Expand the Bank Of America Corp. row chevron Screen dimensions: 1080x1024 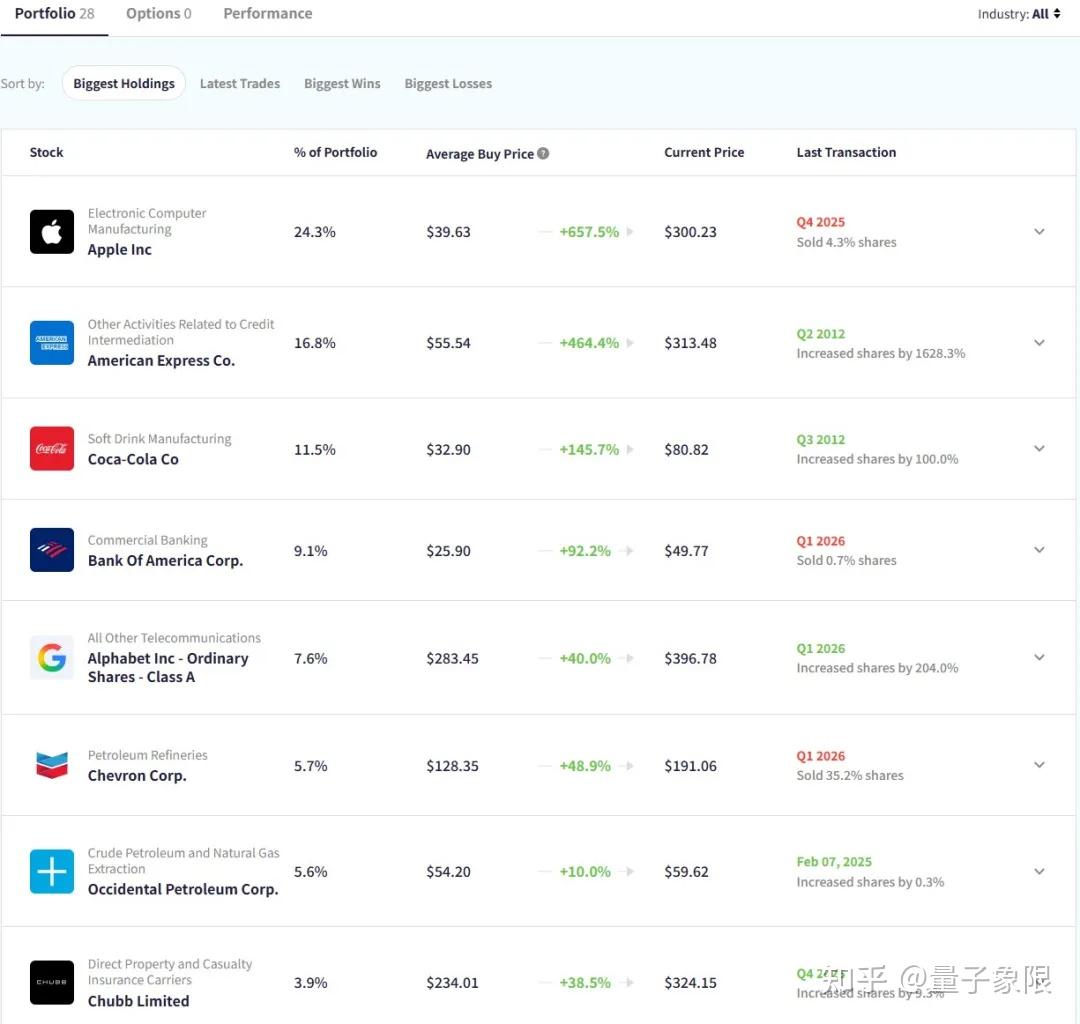click(1039, 550)
